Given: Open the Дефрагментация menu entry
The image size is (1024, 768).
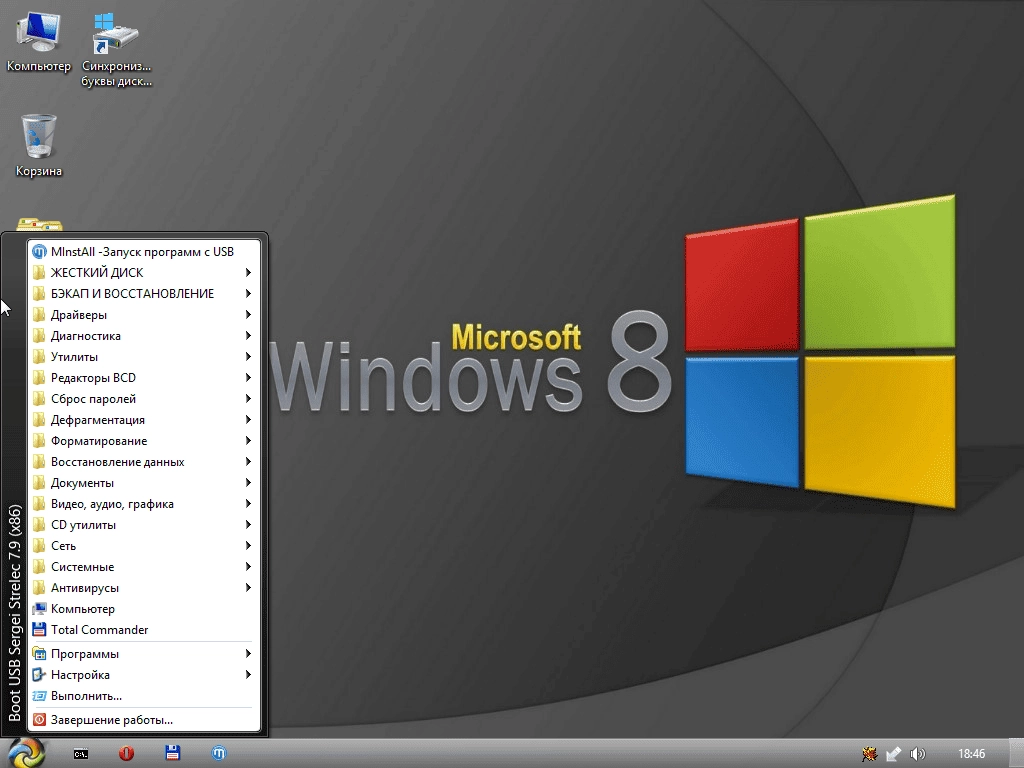Looking at the screenshot, I should 144,419.
